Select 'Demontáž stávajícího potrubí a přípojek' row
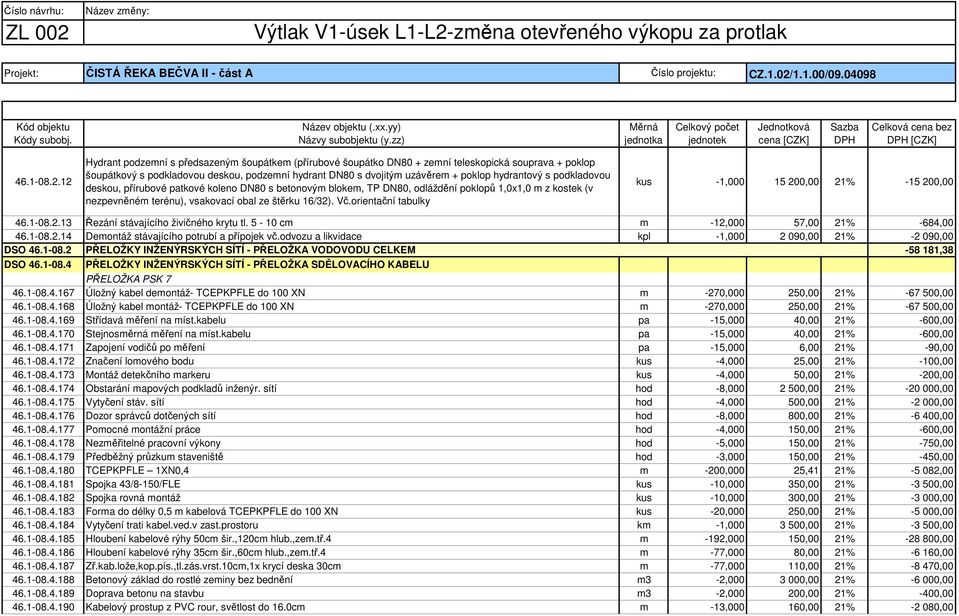 [479, 236]
